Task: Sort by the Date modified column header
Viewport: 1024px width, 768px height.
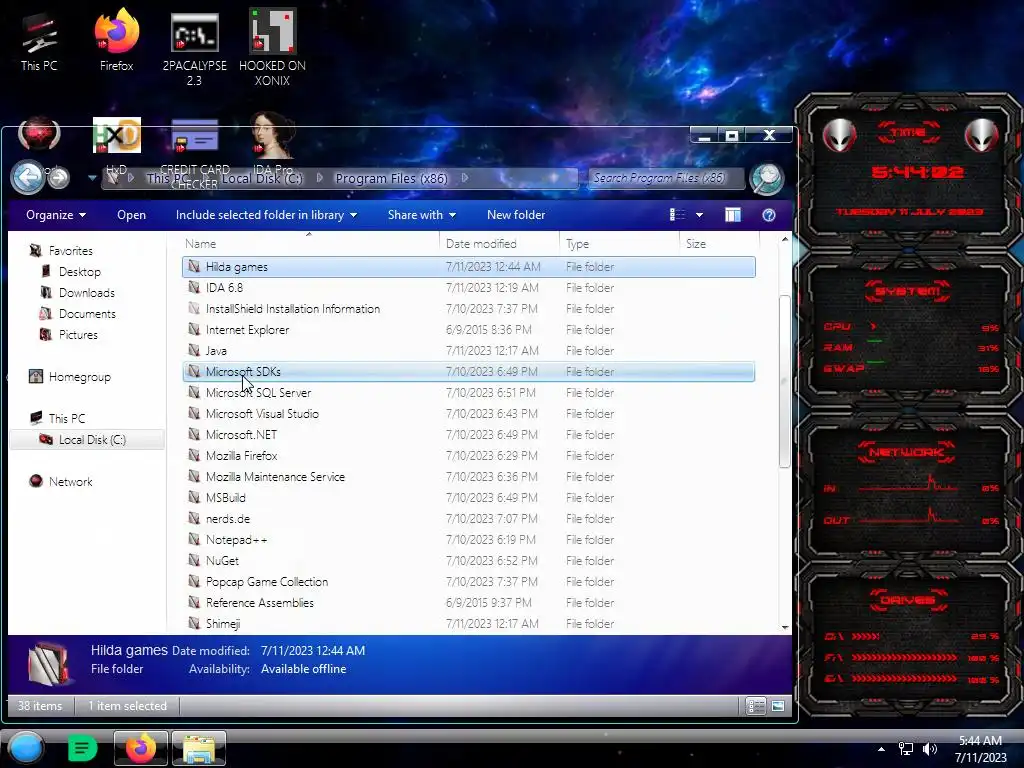Action: tap(500, 244)
